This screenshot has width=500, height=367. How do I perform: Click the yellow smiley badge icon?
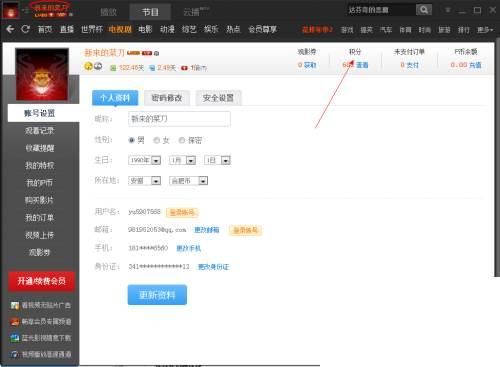88,66
